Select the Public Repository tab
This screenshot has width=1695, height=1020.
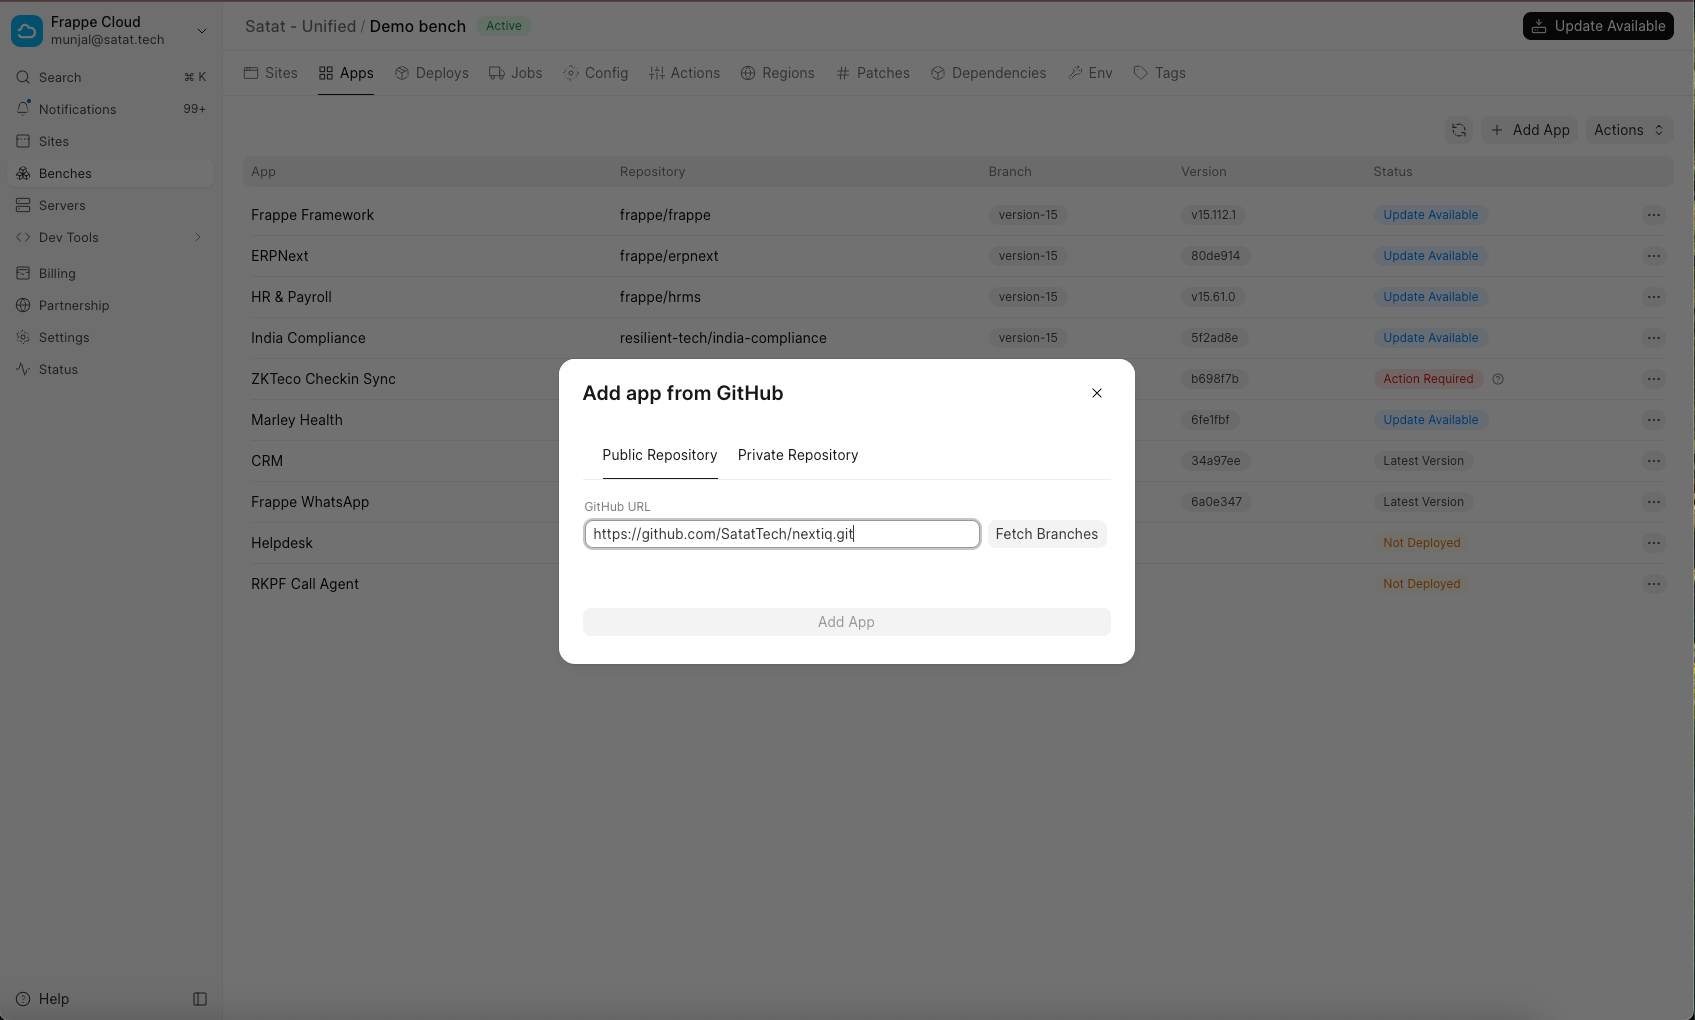660,455
